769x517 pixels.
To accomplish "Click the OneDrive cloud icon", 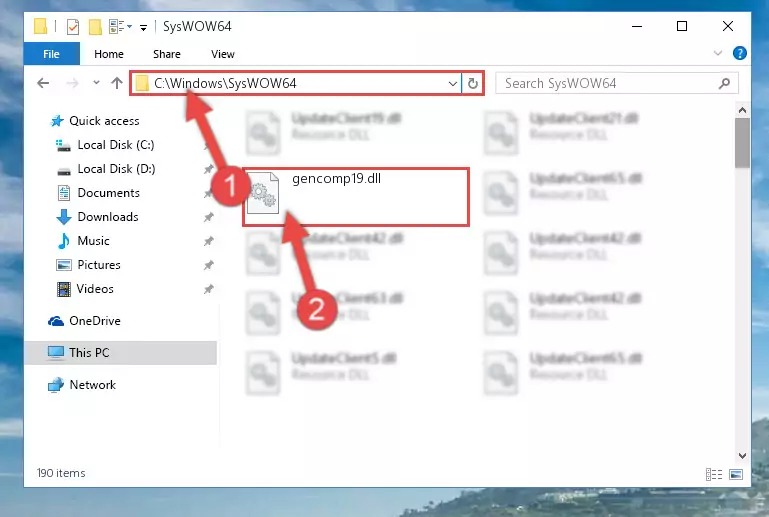I will coord(56,321).
